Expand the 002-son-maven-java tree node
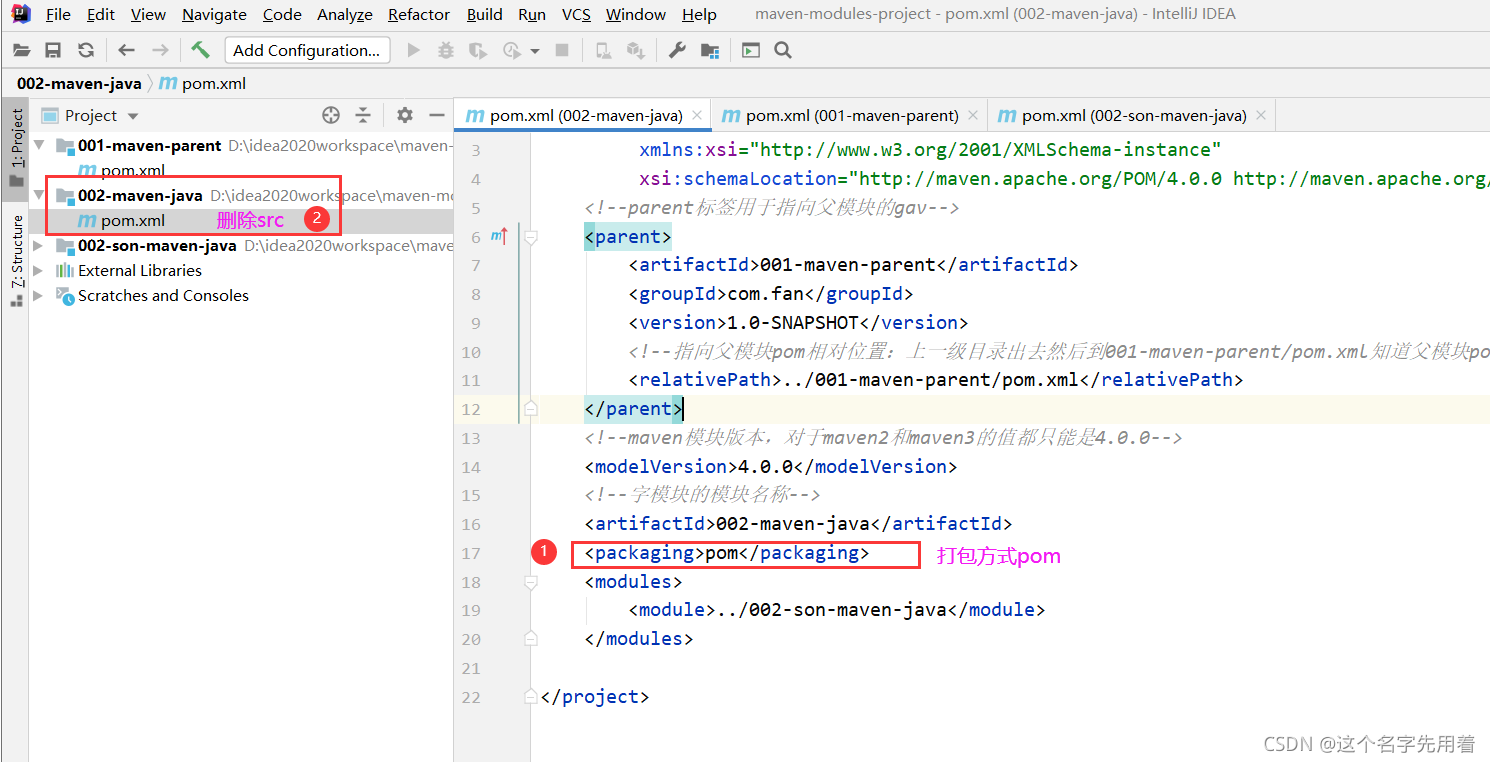This screenshot has height=762, width=1490. click(x=39, y=245)
